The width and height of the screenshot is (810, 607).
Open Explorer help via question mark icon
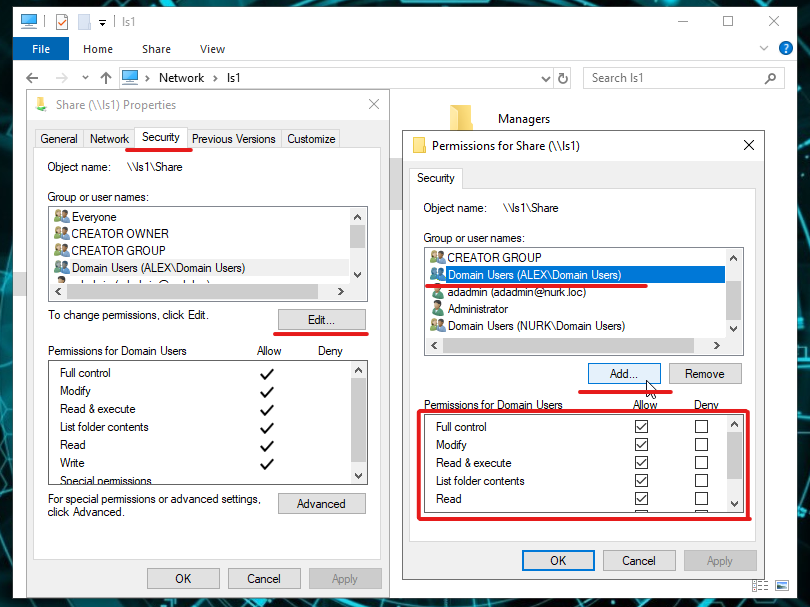coord(786,48)
